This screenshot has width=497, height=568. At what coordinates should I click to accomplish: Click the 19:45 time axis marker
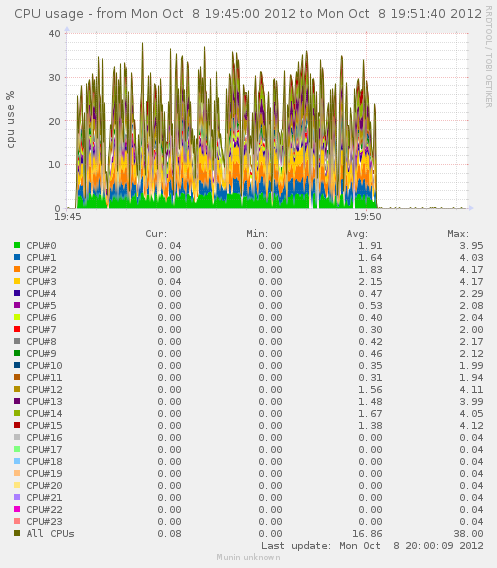(68, 217)
